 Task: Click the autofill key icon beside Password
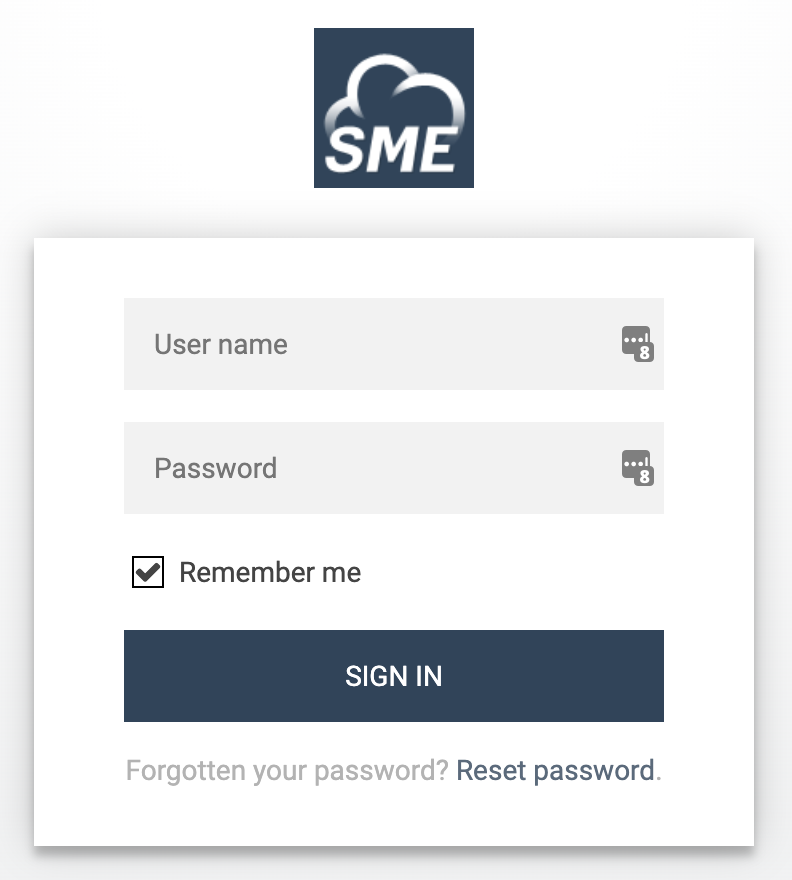pyautogui.click(x=637, y=467)
